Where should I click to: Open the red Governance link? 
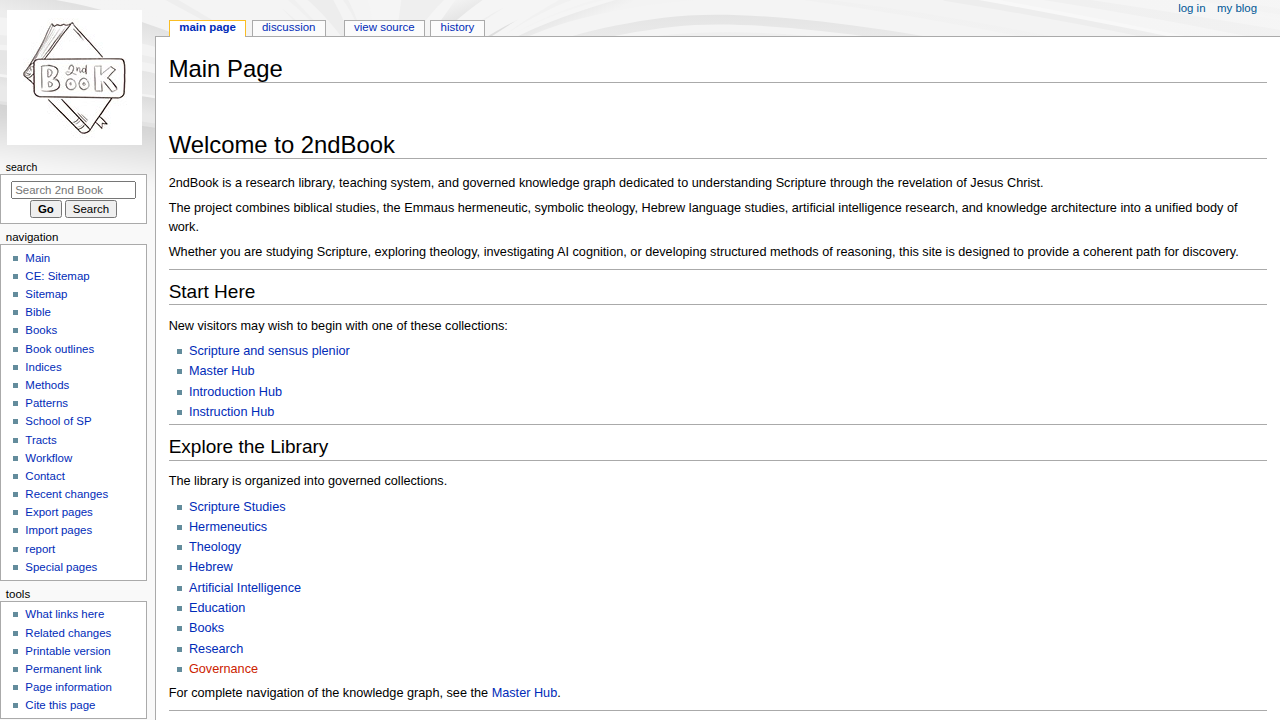point(223,669)
